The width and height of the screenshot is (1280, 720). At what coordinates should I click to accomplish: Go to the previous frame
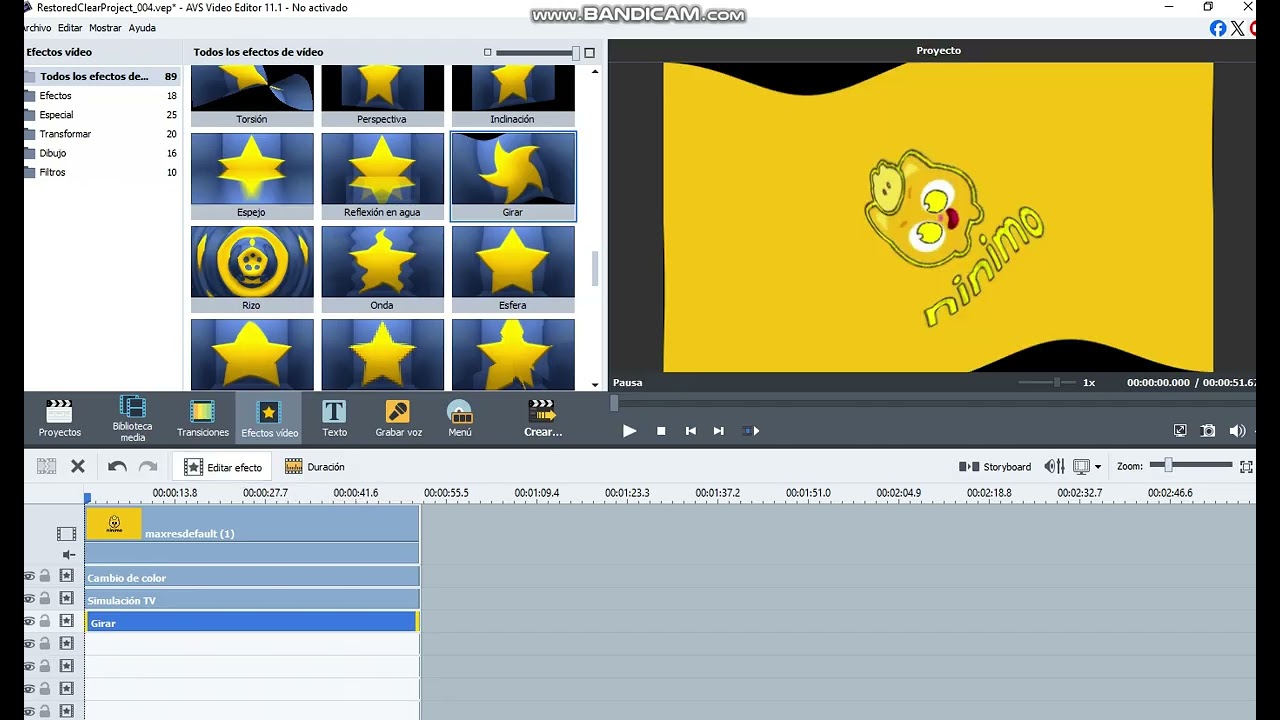[x=690, y=431]
